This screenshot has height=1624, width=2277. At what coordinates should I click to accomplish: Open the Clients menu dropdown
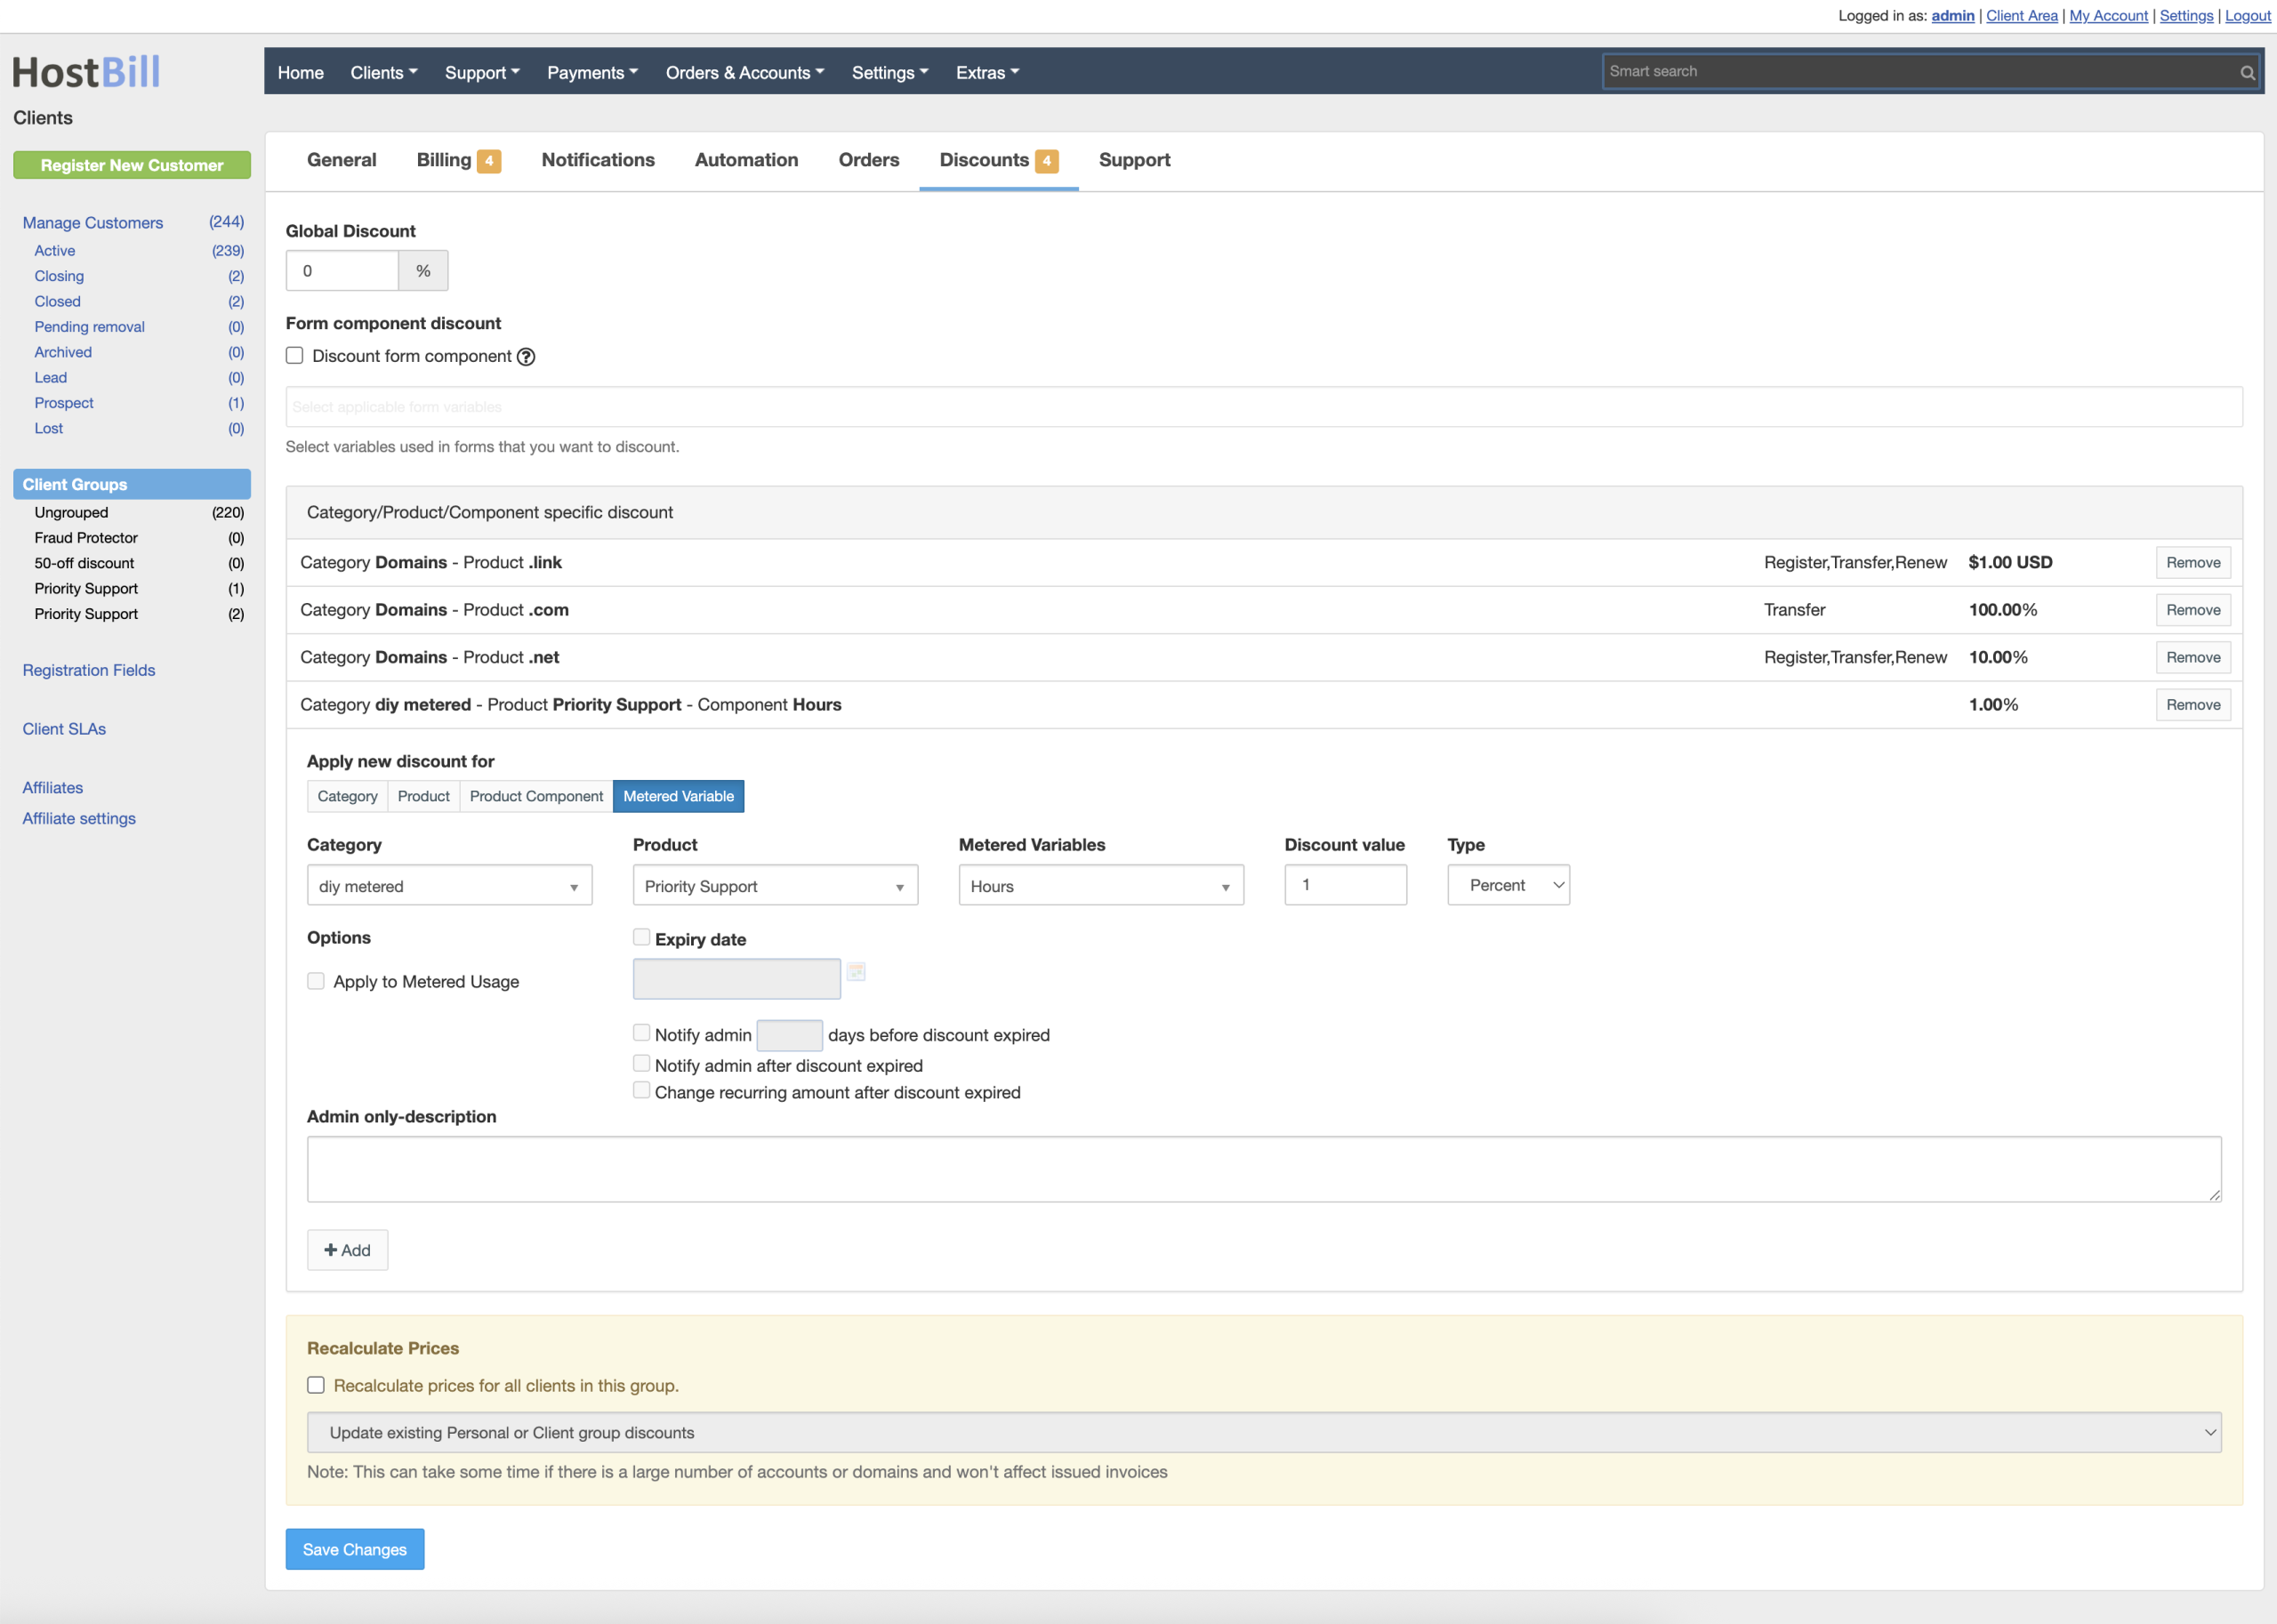[x=384, y=72]
